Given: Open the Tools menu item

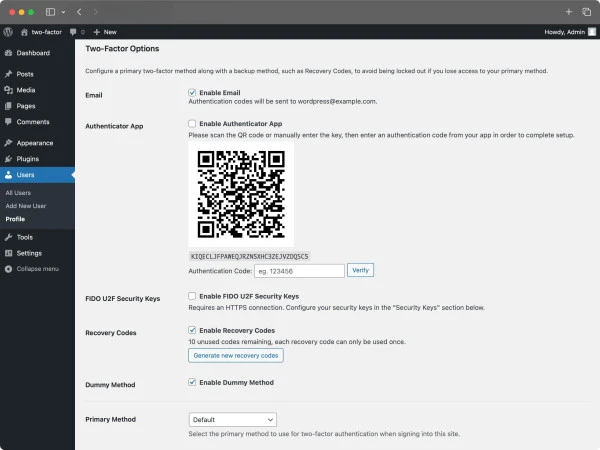Looking at the screenshot, I should coord(24,237).
